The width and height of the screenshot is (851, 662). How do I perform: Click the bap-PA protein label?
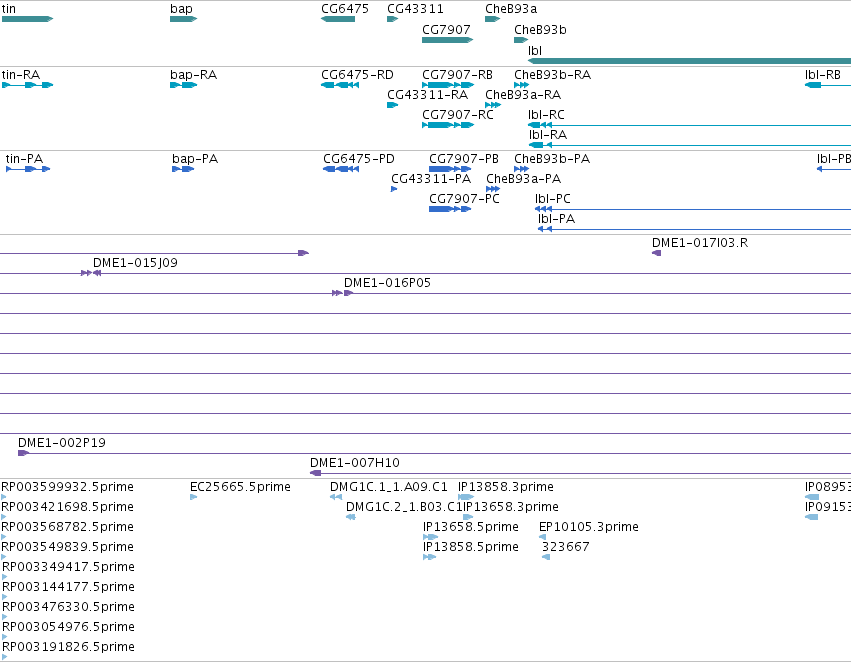[195, 159]
